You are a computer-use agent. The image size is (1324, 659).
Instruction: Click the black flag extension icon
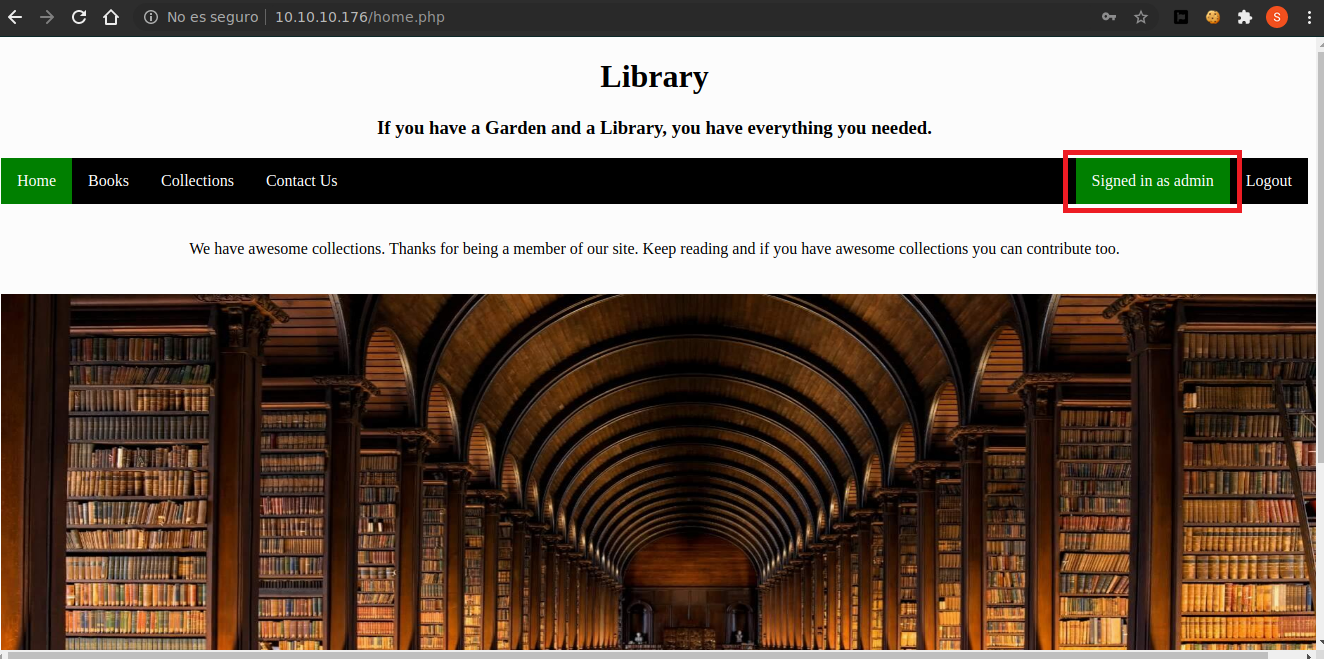[1181, 17]
